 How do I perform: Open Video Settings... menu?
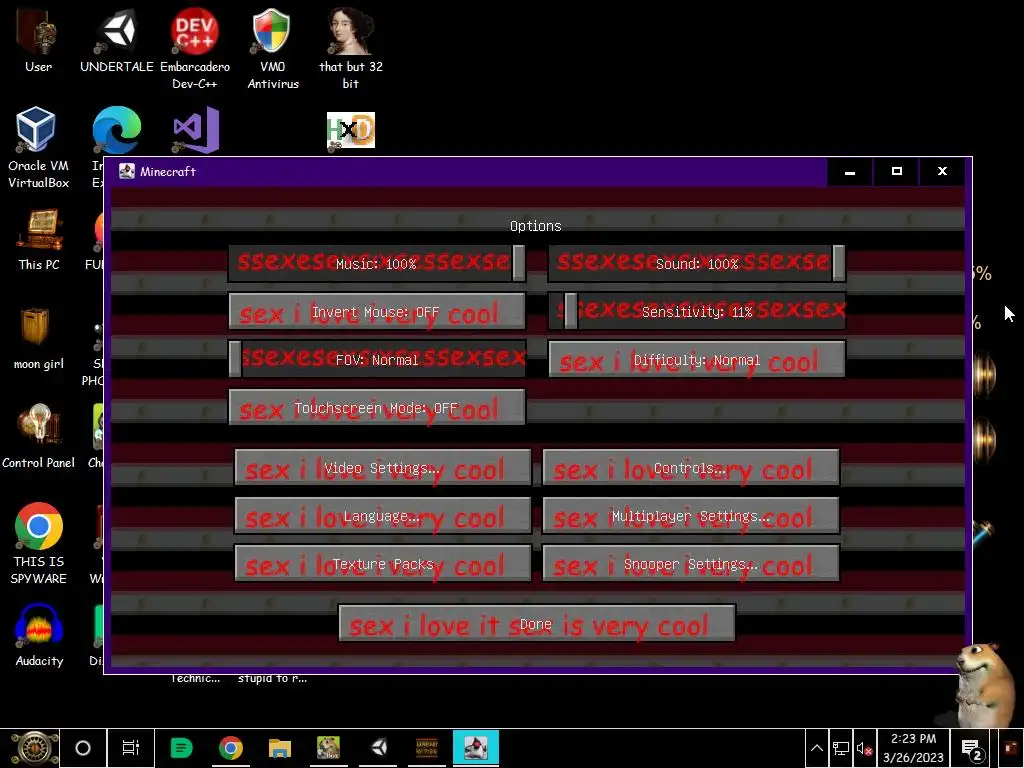click(383, 468)
